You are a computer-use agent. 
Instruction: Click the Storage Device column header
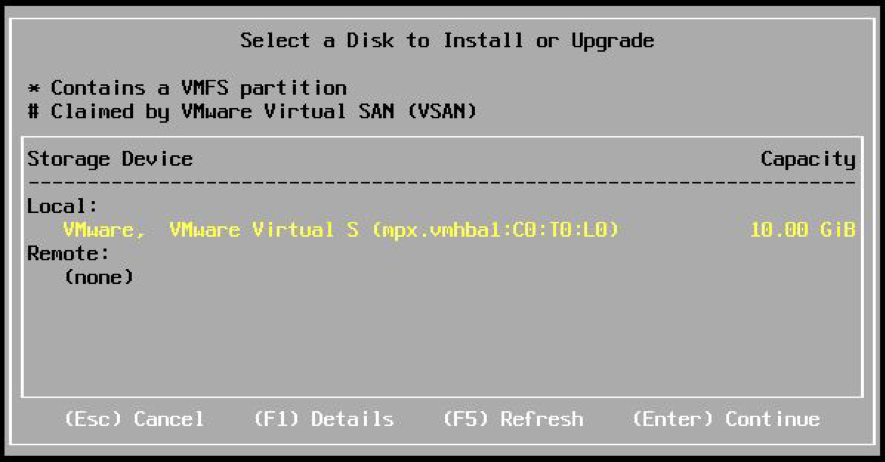coord(110,159)
